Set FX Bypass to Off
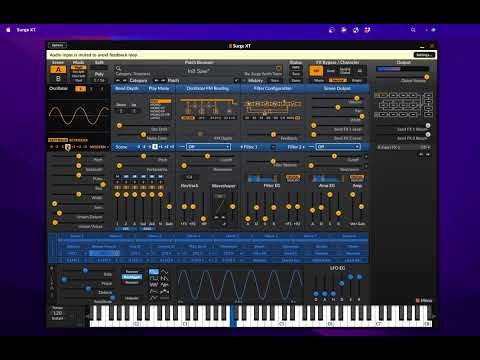Viewport: 480px width, 360px height. tap(316, 71)
